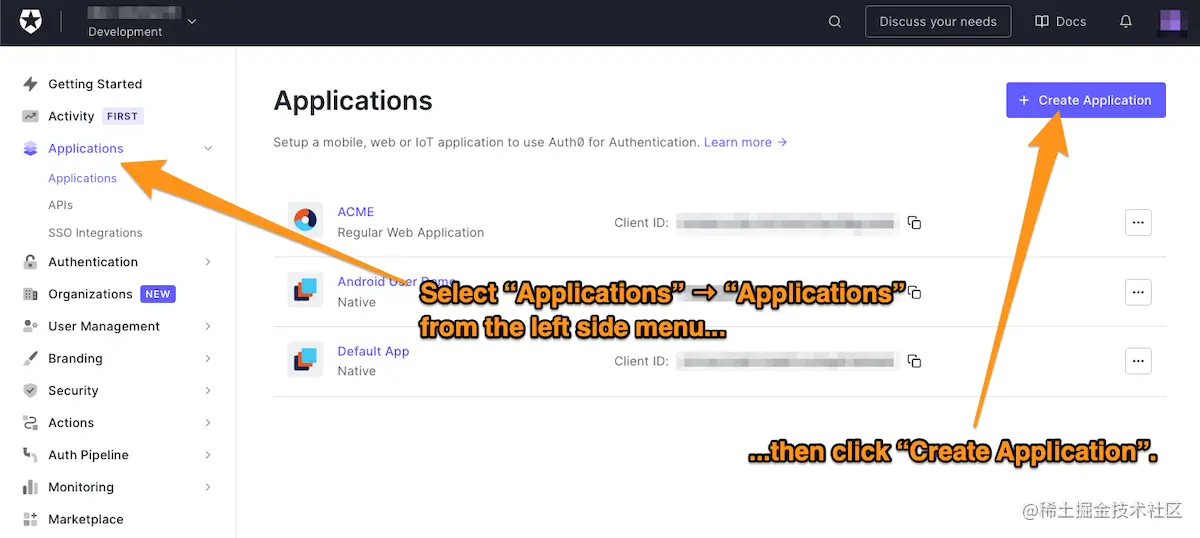Open the user avatar menu
Viewport: 1200px width, 538px height.
click(1172, 21)
